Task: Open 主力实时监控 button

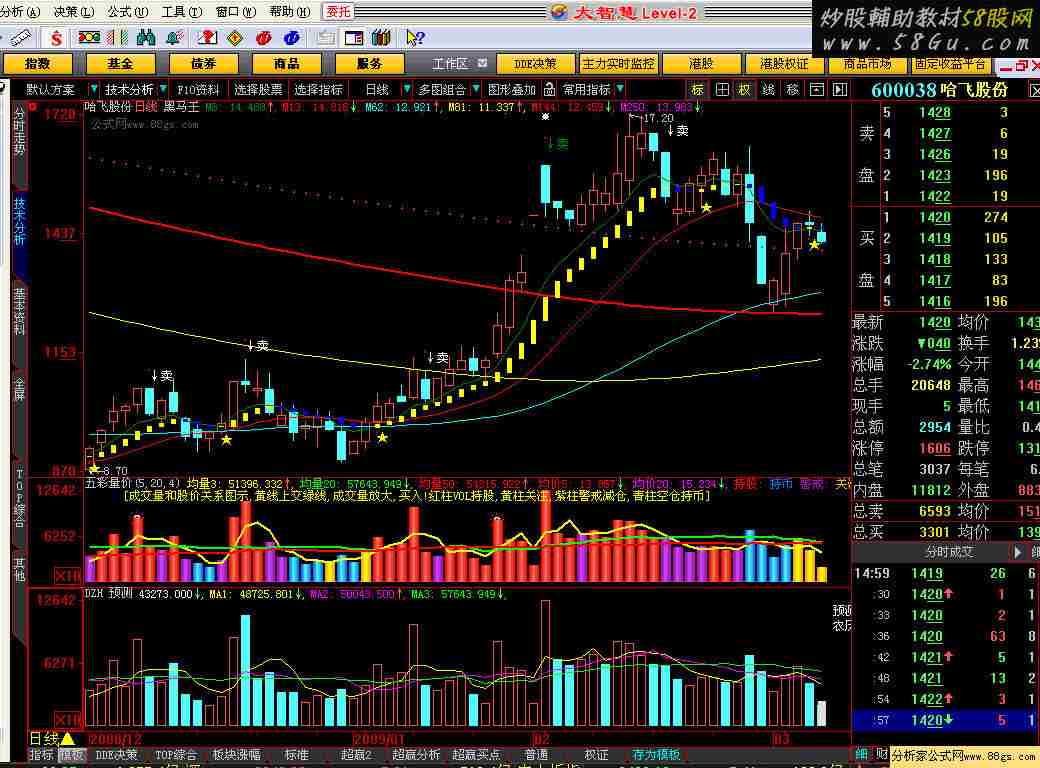Action: 618,64
